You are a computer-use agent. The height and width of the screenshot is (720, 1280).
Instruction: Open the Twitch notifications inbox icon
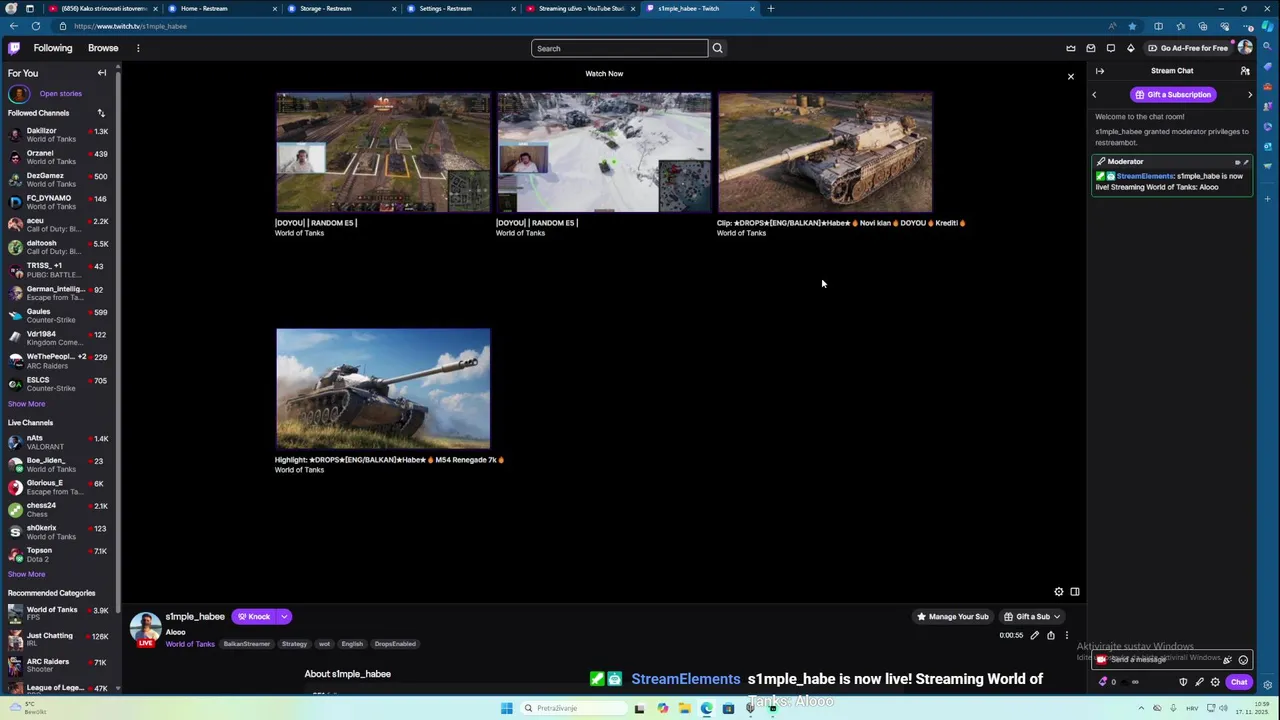[1091, 48]
